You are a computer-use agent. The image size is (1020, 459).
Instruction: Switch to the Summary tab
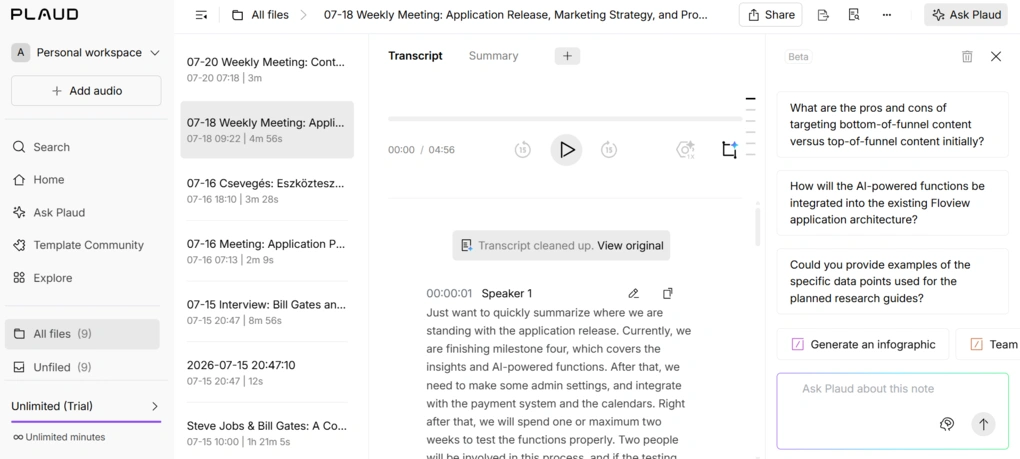tap(493, 56)
